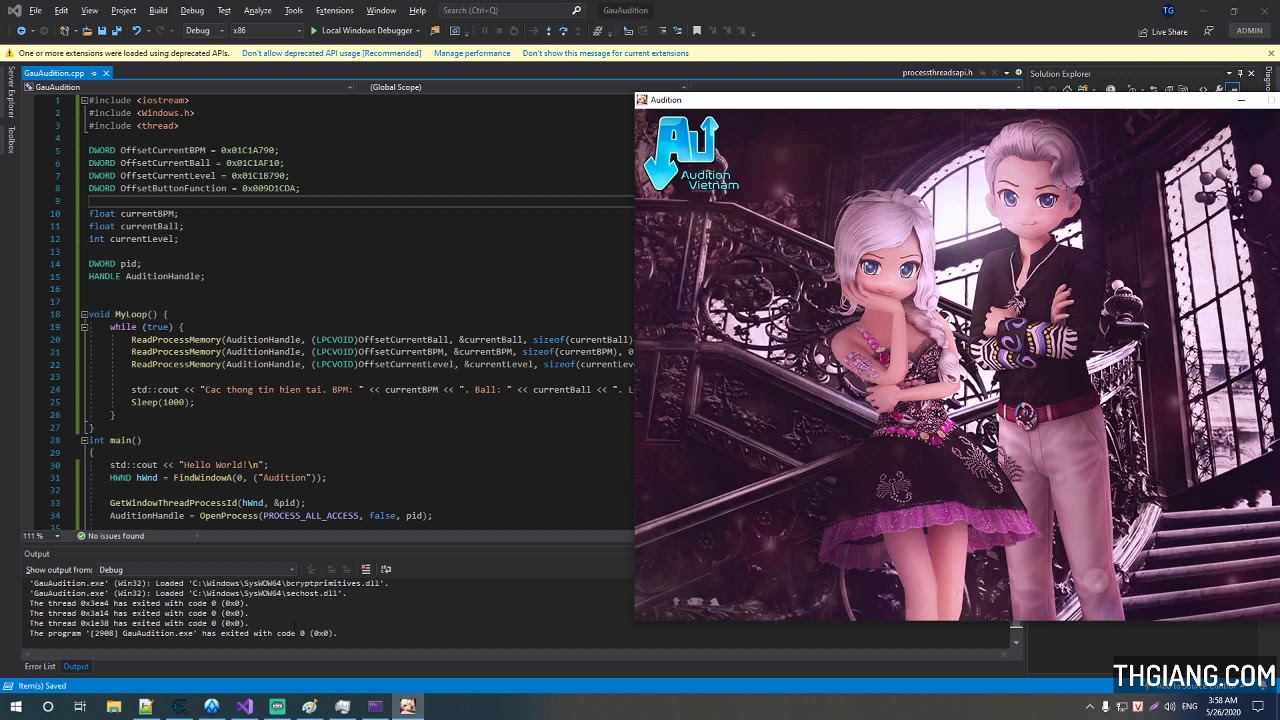The image size is (1280, 720).
Task: Open the GauAudition project scope dropdown
Action: [x=187, y=87]
